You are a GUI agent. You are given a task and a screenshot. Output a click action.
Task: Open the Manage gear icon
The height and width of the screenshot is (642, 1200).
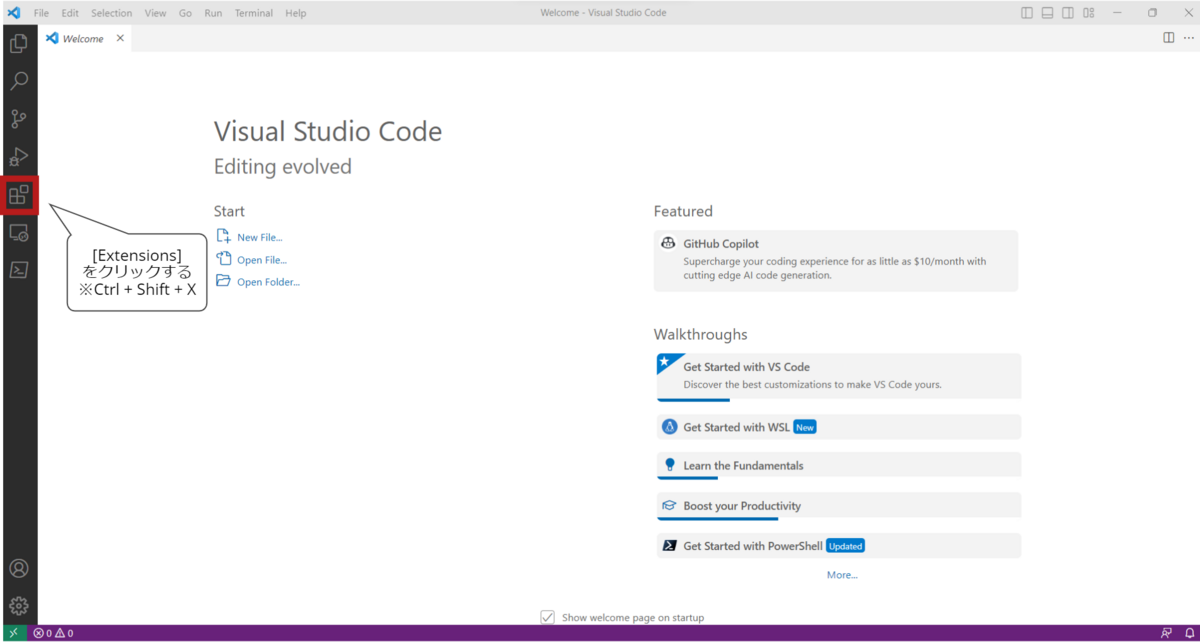[x=18, y=606]
